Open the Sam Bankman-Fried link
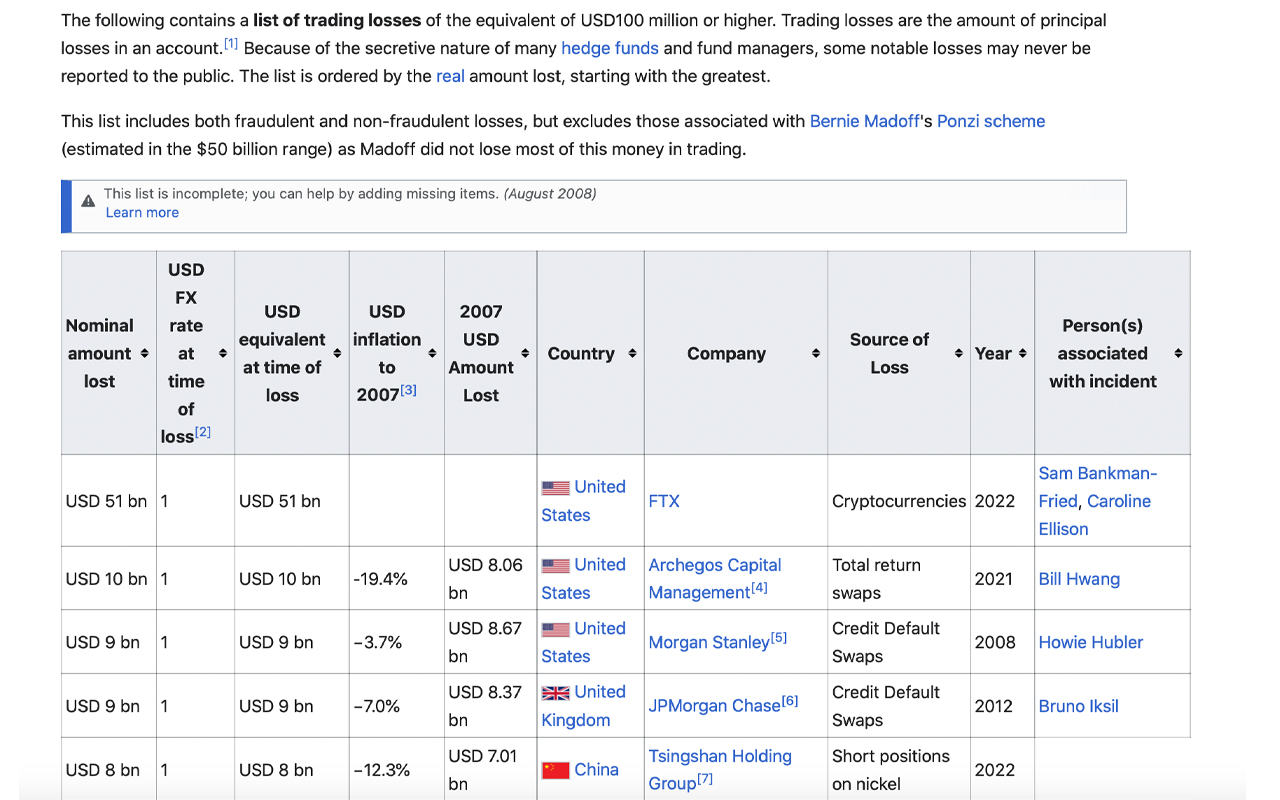 (x=1097, y=473)
